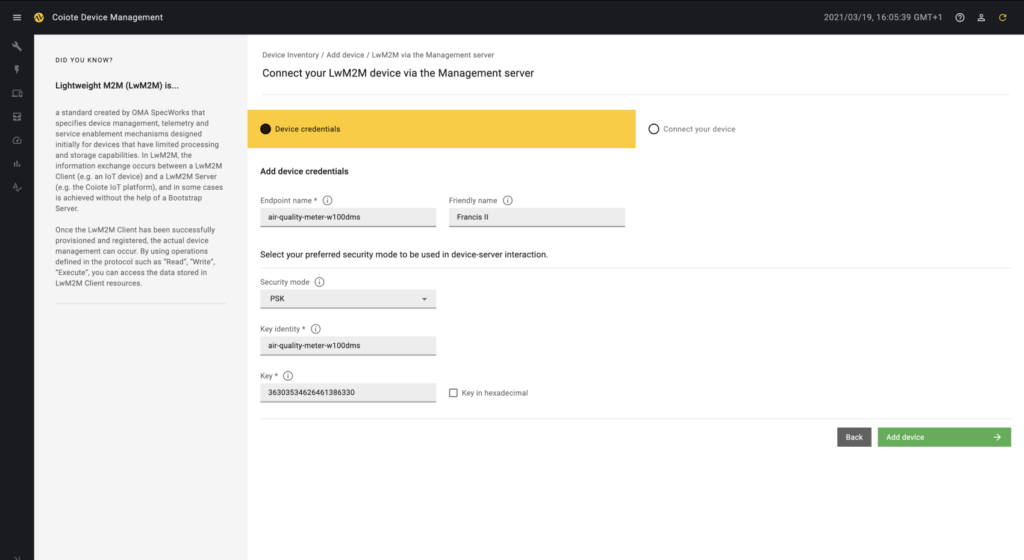Click the wrench icon in sidebar

click(x=16, y=46)
